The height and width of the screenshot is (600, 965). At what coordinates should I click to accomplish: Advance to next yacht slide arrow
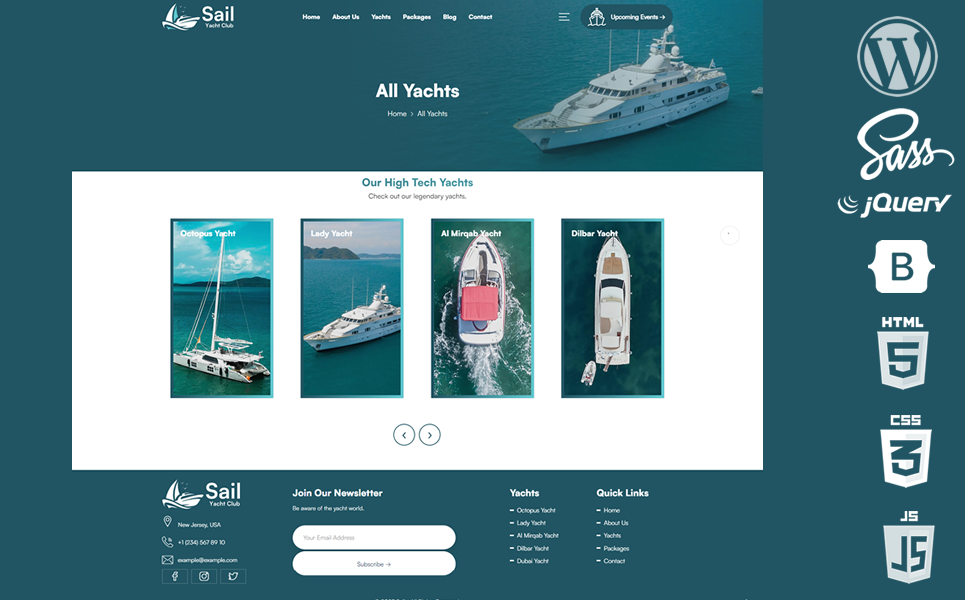tap(430, 435)
